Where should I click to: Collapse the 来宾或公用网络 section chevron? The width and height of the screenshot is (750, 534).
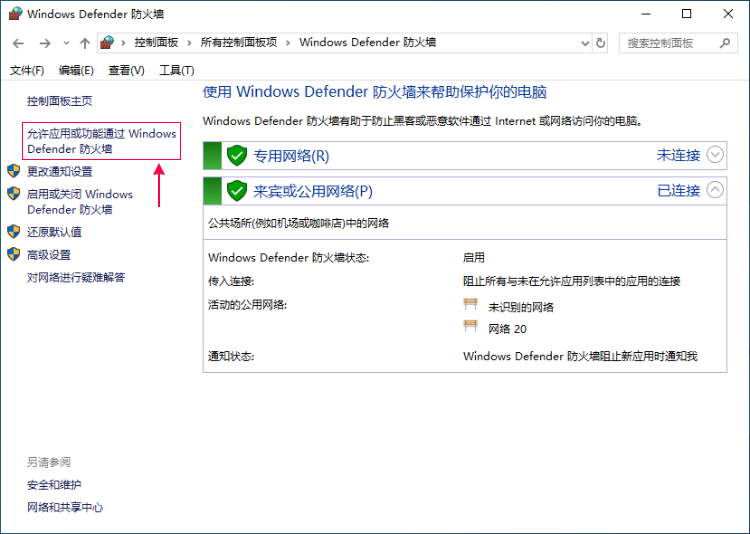click(715, 190)
